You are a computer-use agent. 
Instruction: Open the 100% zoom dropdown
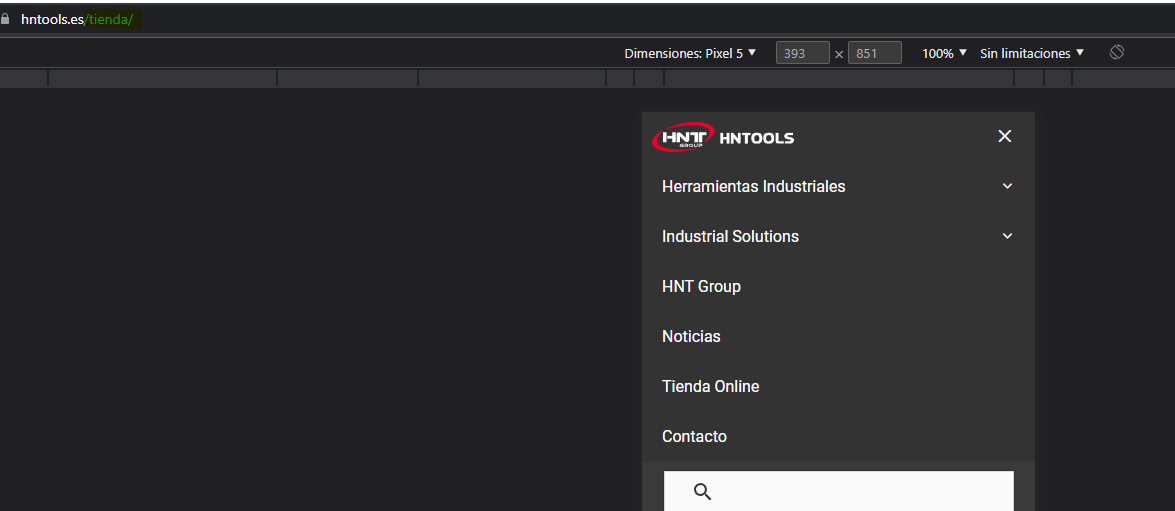[944, 53]
